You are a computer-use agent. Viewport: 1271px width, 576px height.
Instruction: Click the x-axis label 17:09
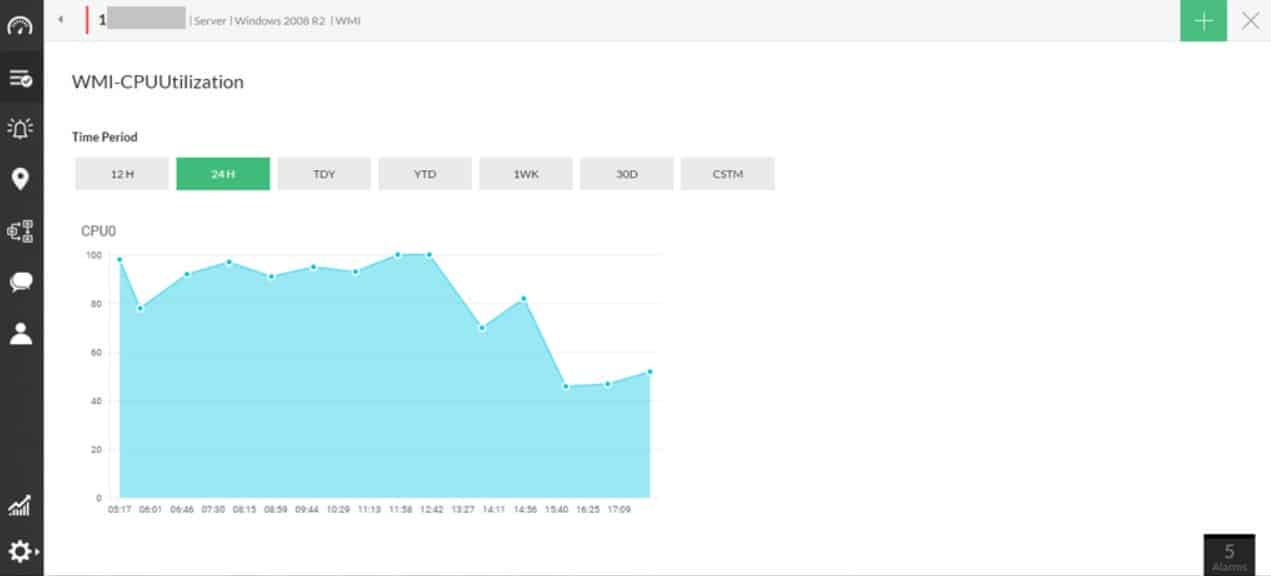point(620,509)
